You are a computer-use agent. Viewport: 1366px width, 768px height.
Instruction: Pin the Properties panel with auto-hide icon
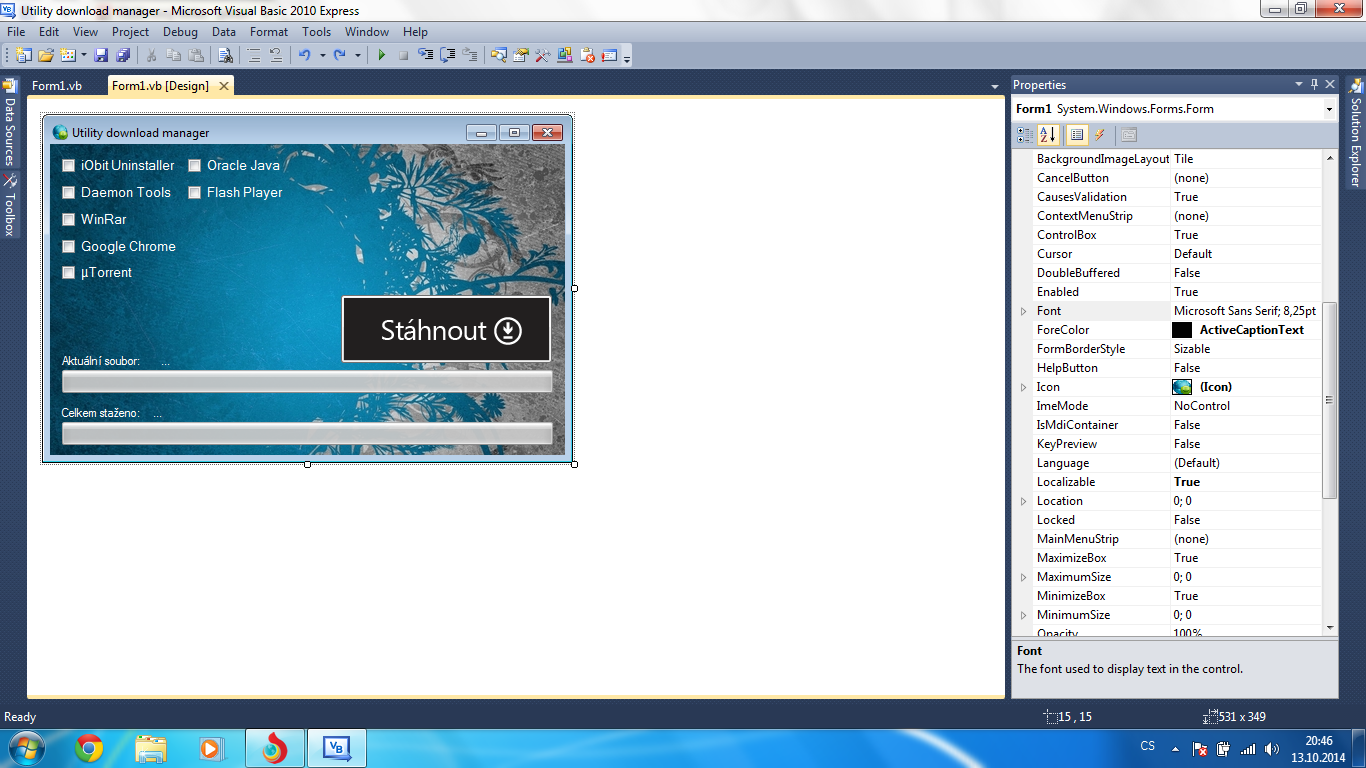tap(1315, 85)
